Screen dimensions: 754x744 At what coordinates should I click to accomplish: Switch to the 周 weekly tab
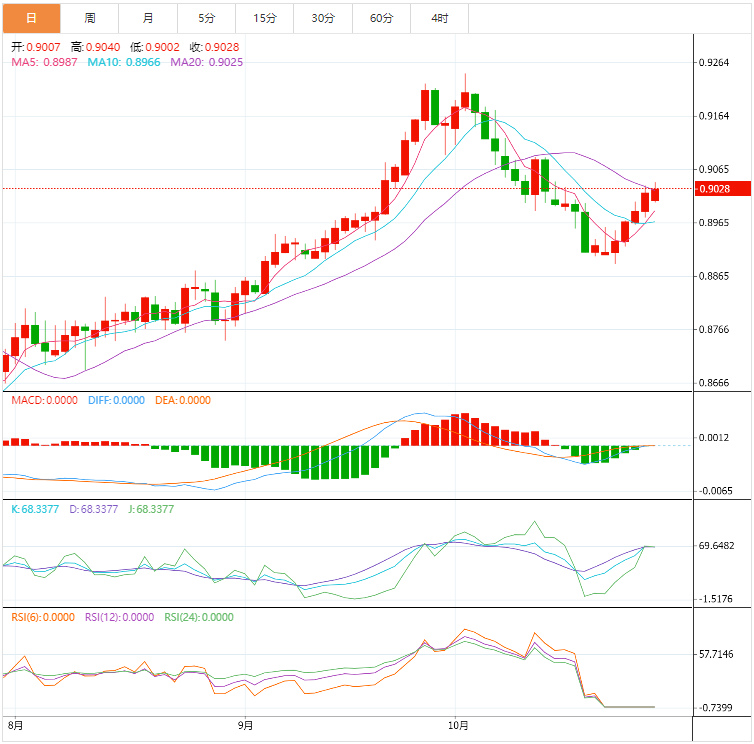pos(90,18)
